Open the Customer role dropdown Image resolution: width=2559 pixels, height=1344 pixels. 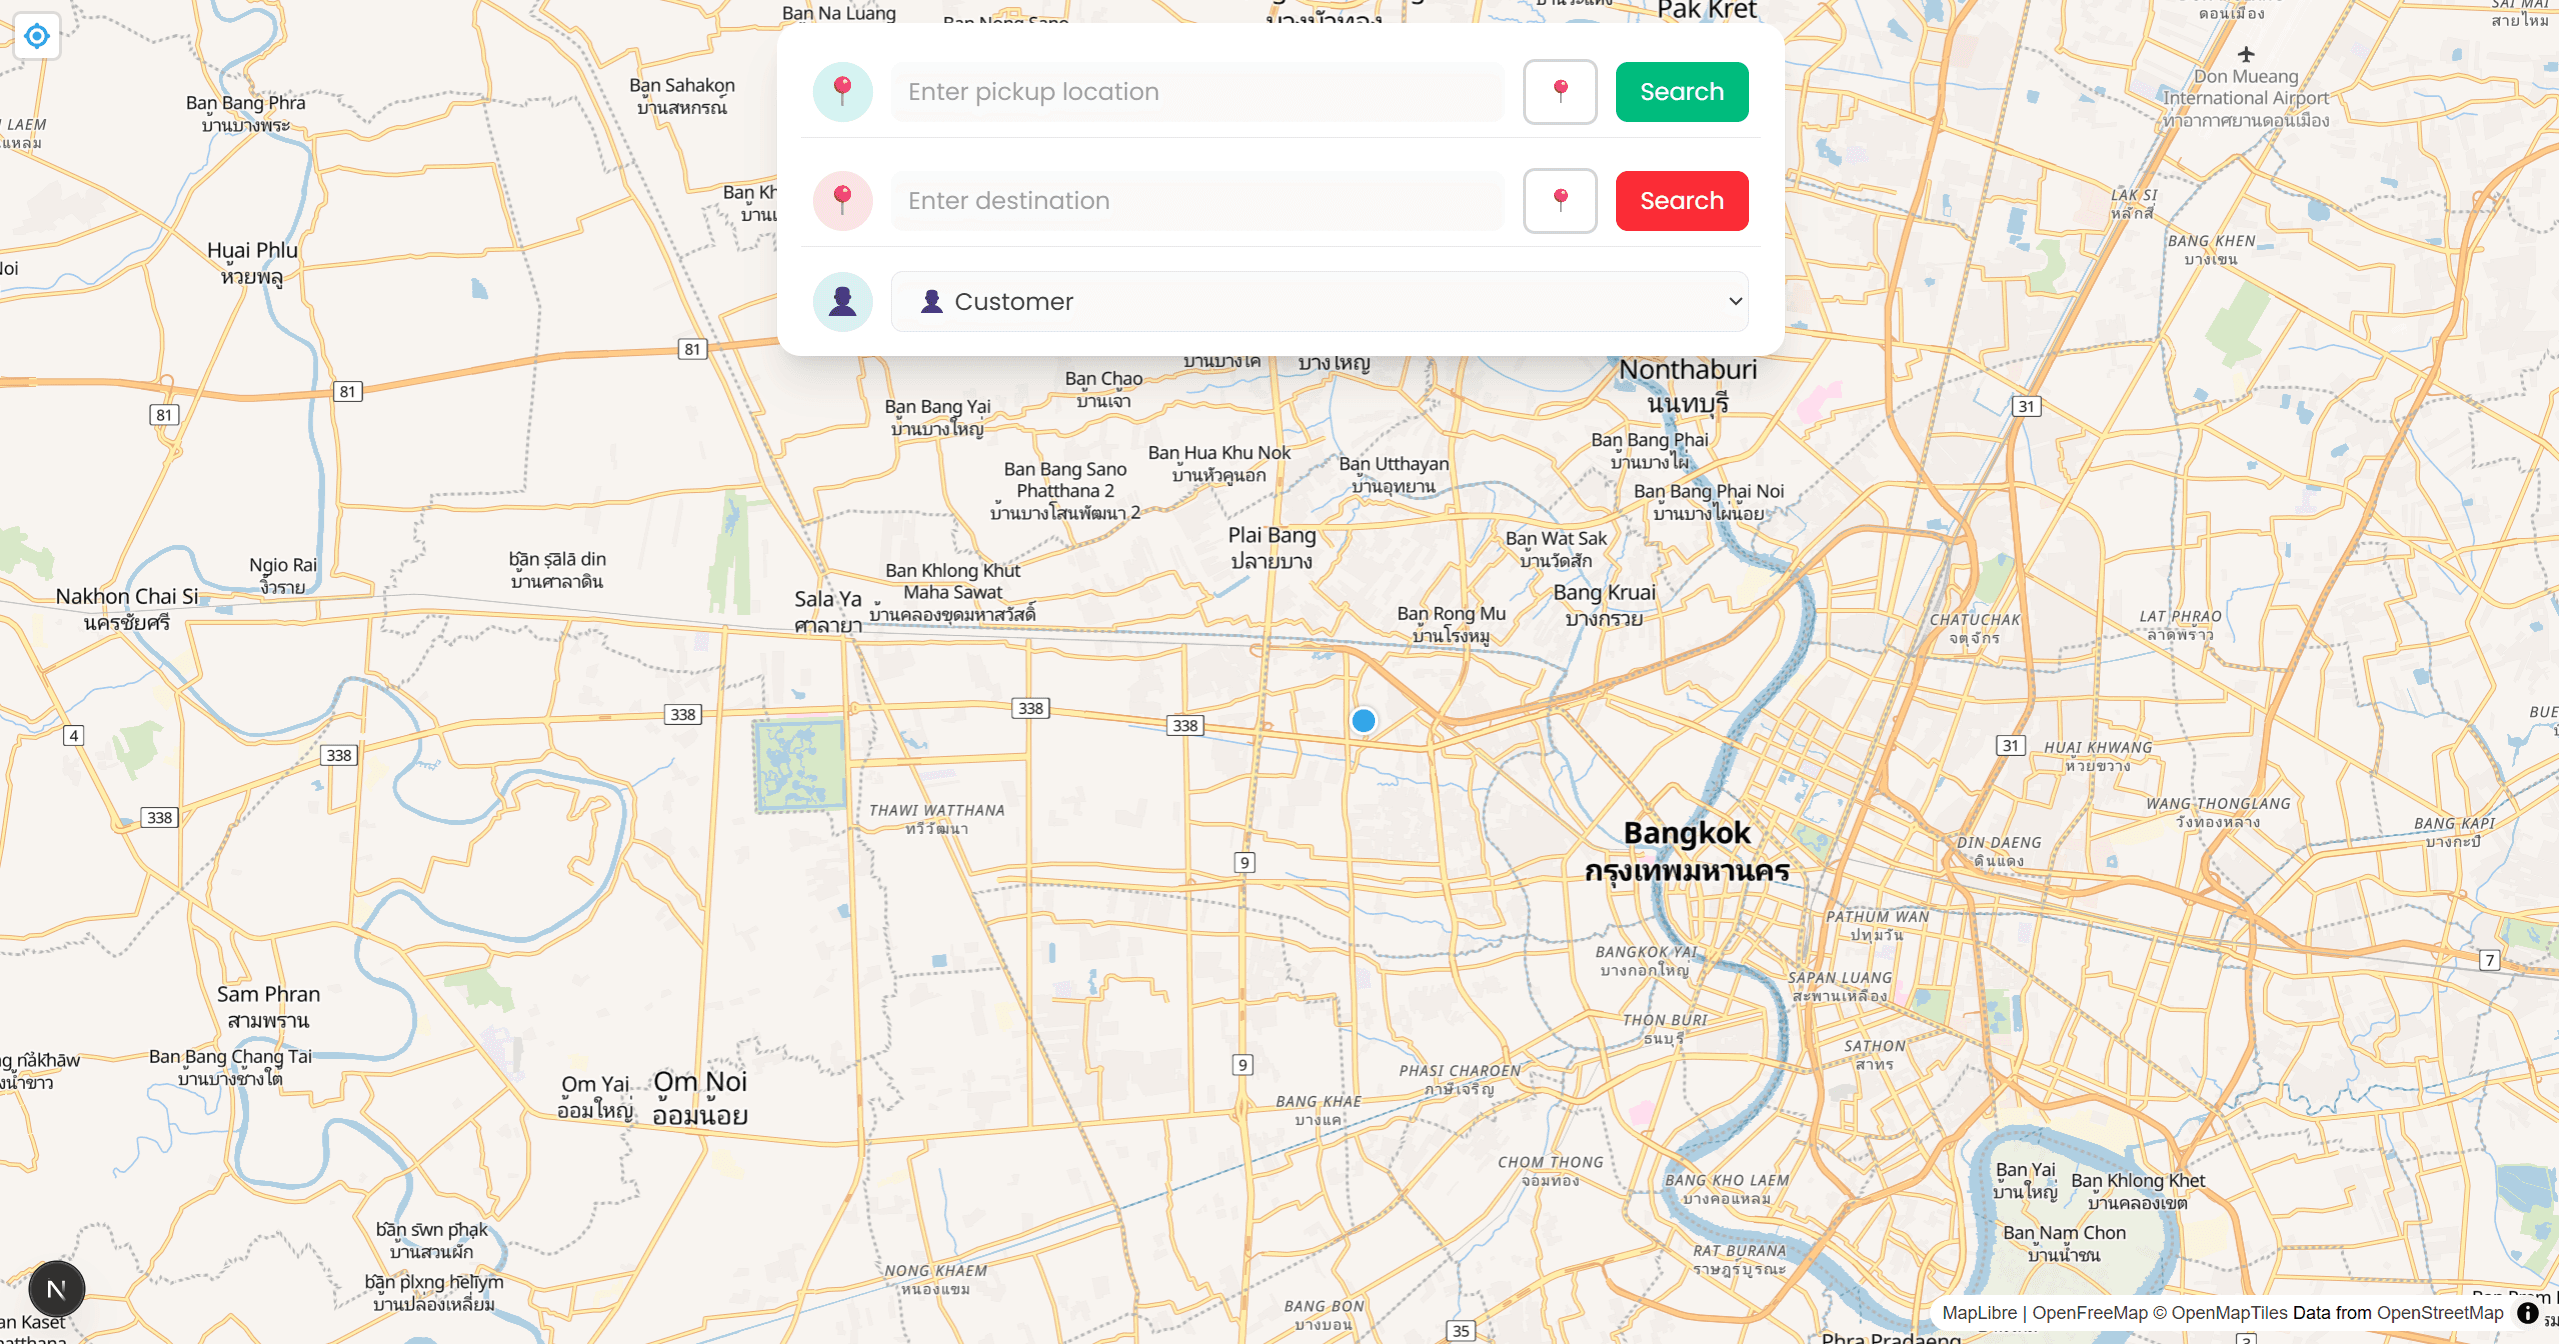[x=1319, y=301]
